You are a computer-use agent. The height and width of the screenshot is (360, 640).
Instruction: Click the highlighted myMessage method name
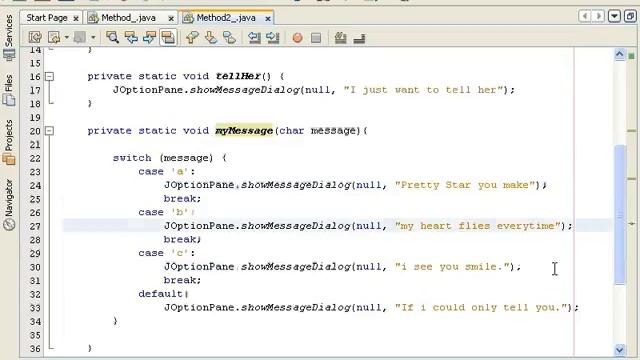point(244,131)
